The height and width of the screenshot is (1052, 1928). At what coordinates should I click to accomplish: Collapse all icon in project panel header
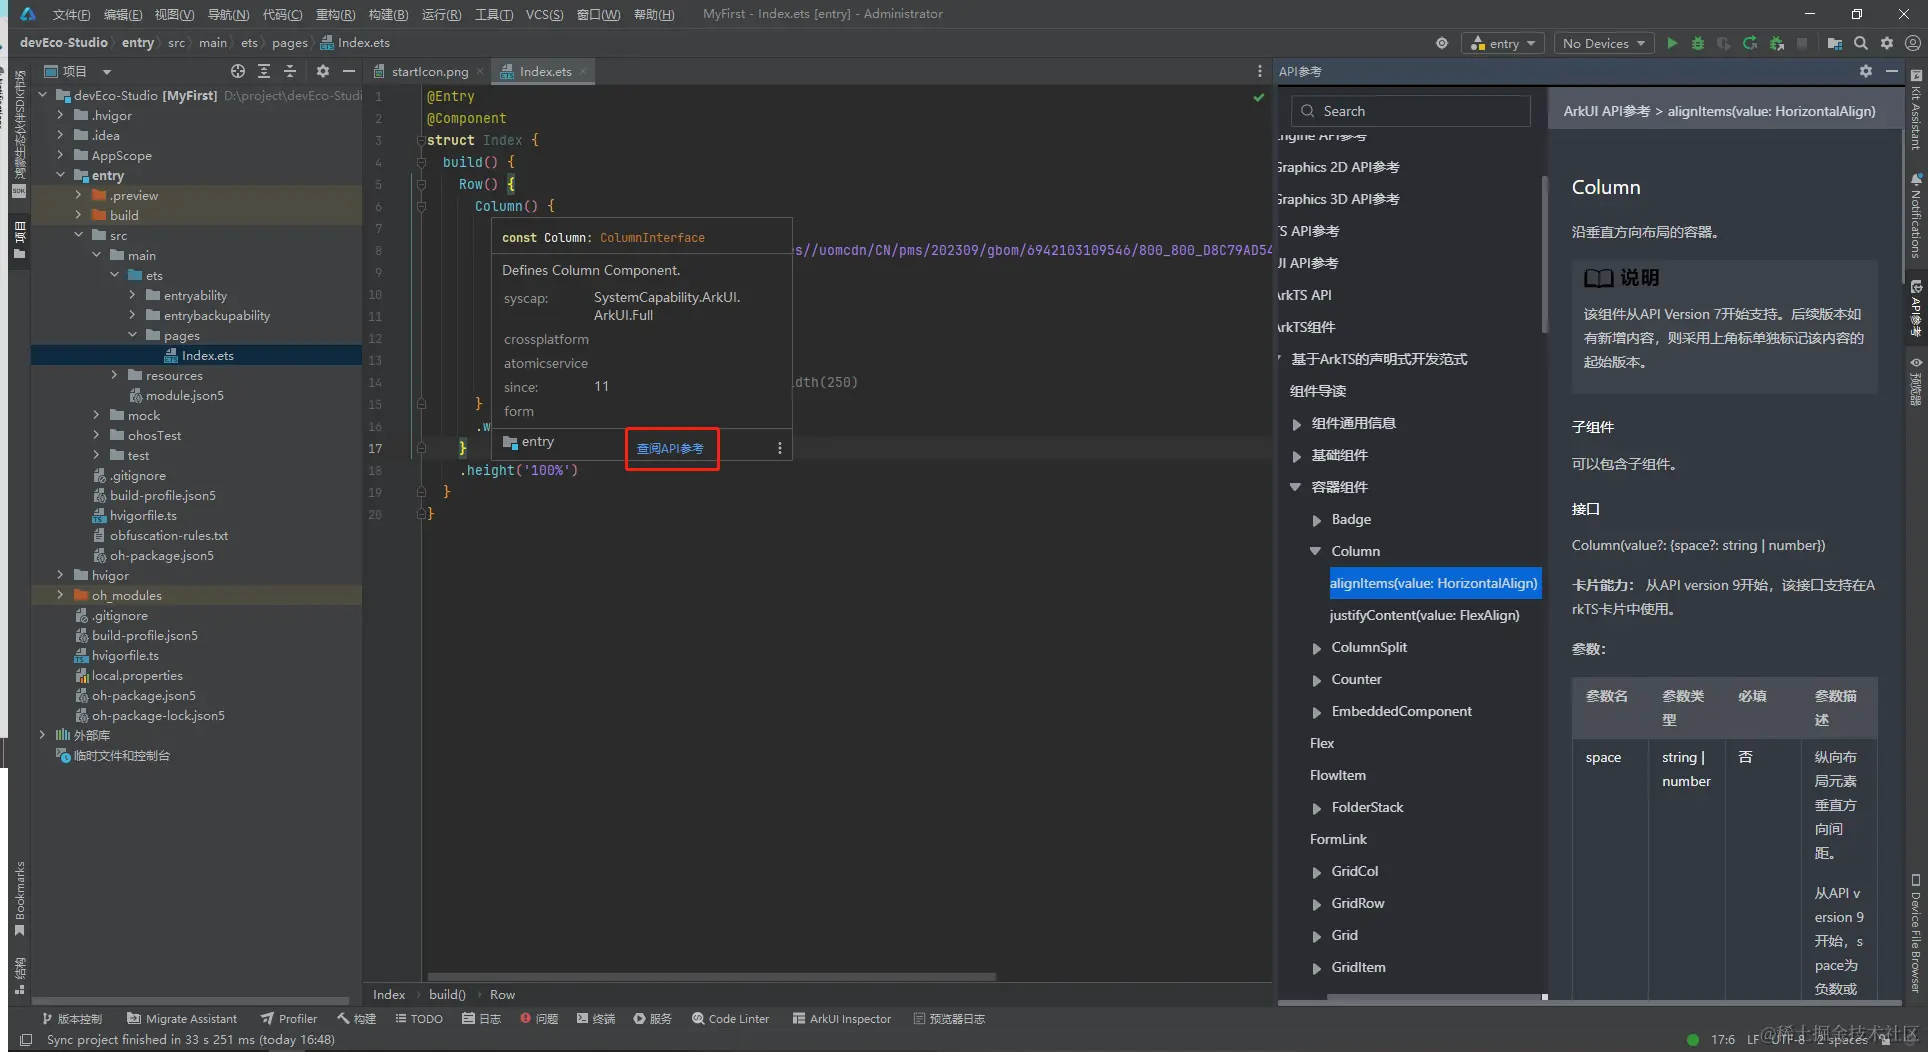coord(290,71)
